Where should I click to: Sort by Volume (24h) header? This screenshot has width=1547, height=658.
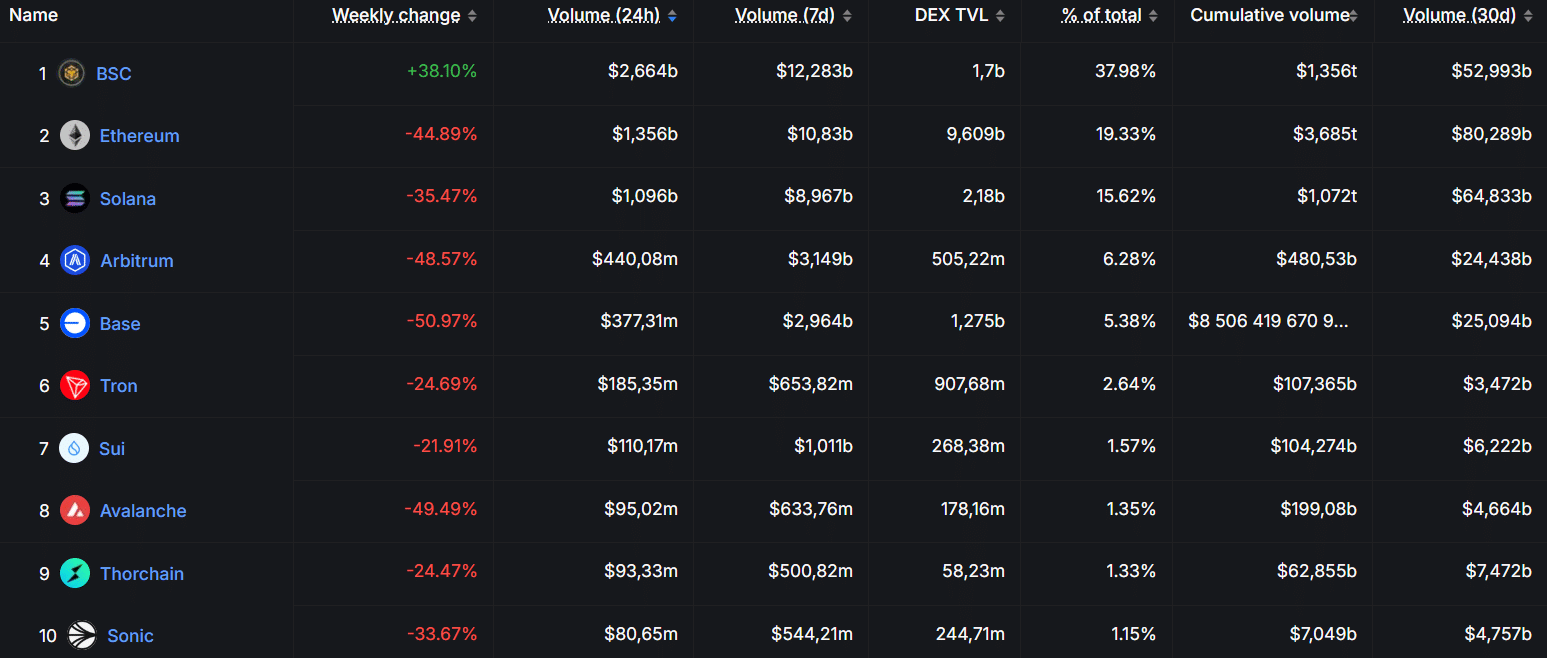(x=603, y=15)
